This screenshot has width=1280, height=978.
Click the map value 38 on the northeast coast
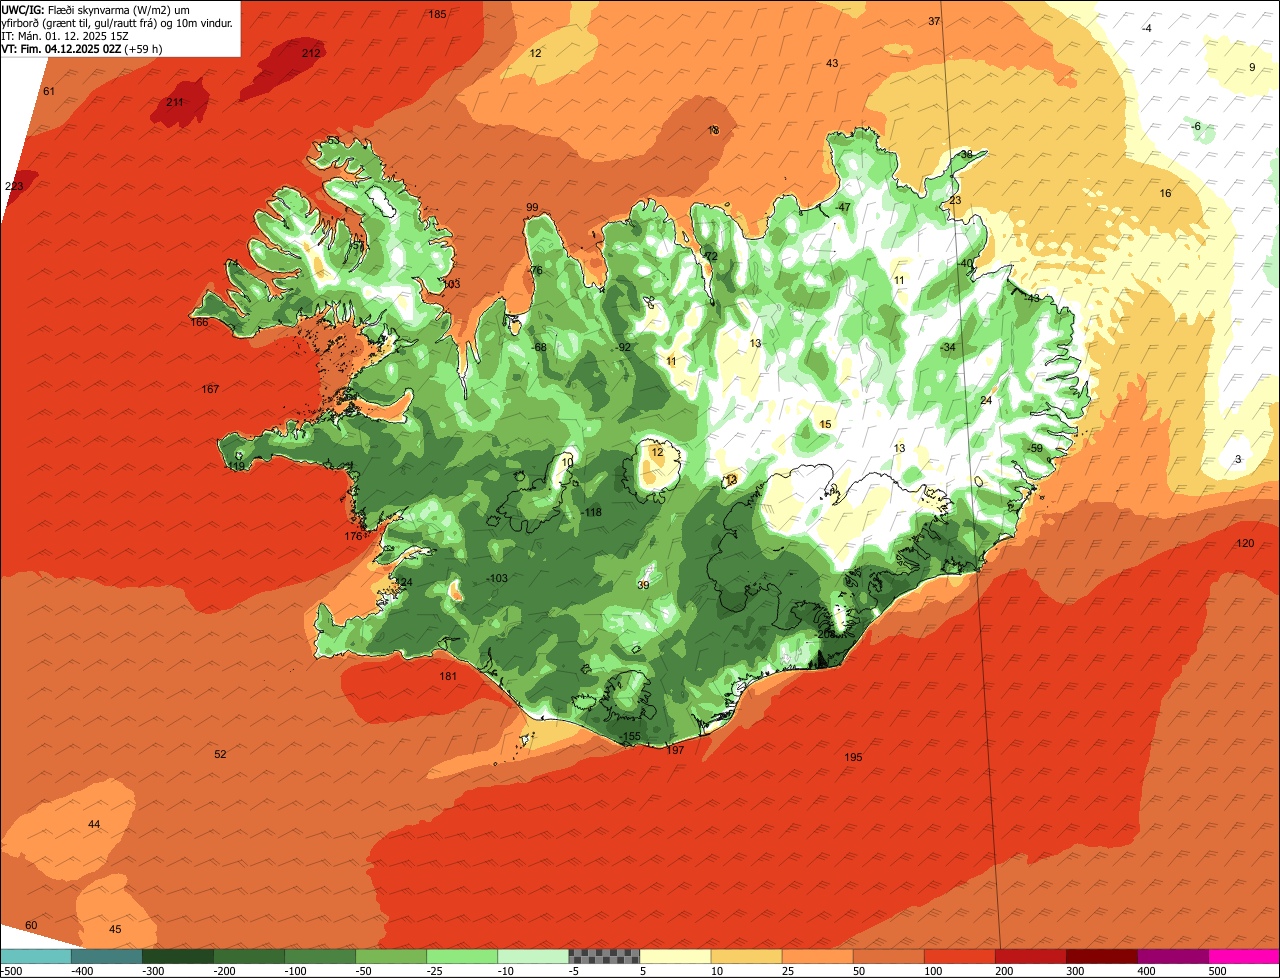pyautogui.click(x=966, y=155)
